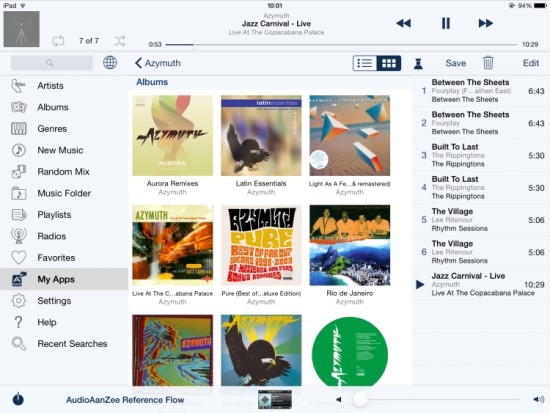Select Jazz Carnival - Live in queue

pos(481,285)
